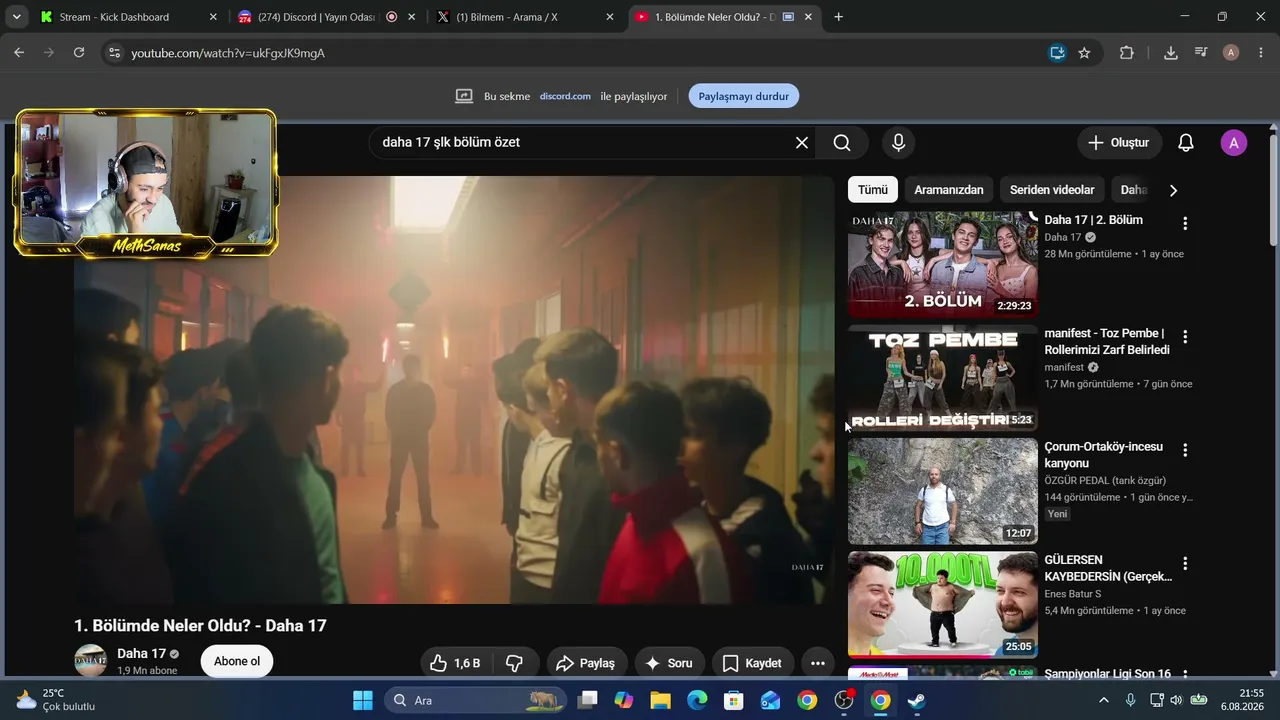
Task: Focus the address bar URL field
Action: [x=580, y=53]
